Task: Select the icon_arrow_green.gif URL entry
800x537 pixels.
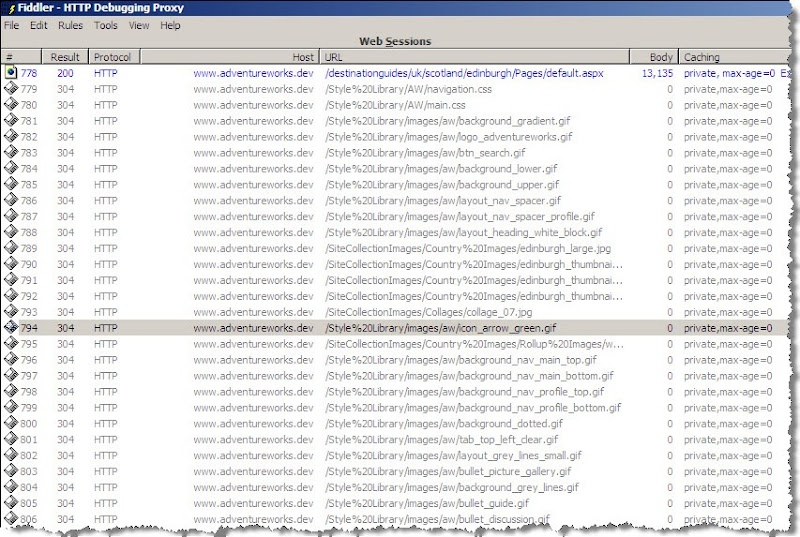Action: coord(440,328)
